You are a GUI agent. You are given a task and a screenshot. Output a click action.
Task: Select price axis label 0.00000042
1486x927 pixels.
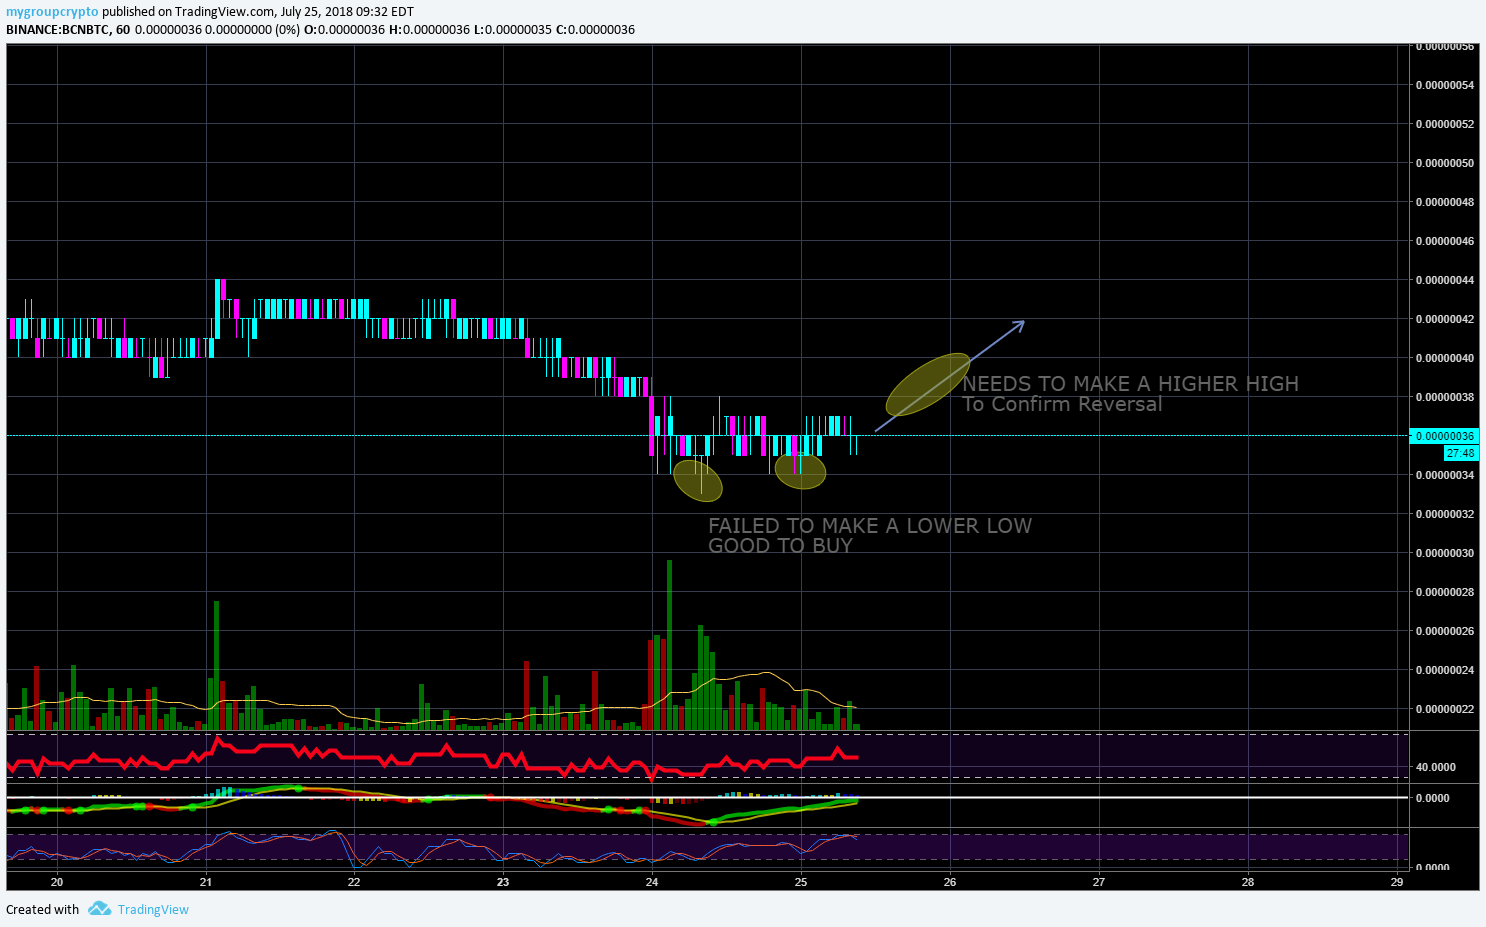tap(1444, 319)
